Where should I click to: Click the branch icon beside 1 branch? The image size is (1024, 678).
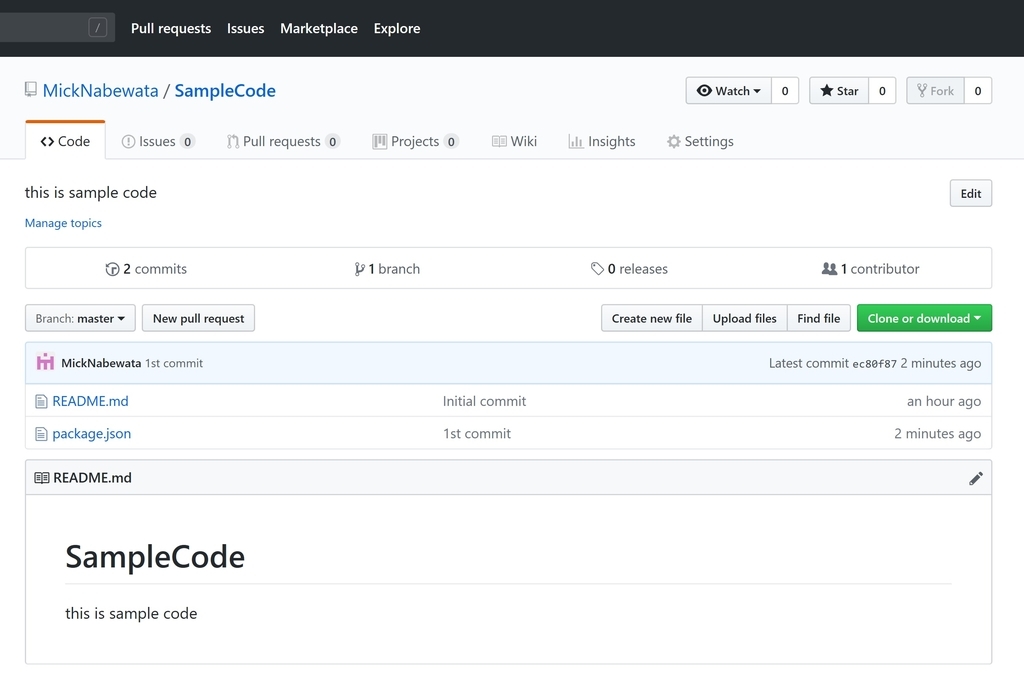(359, 269)
